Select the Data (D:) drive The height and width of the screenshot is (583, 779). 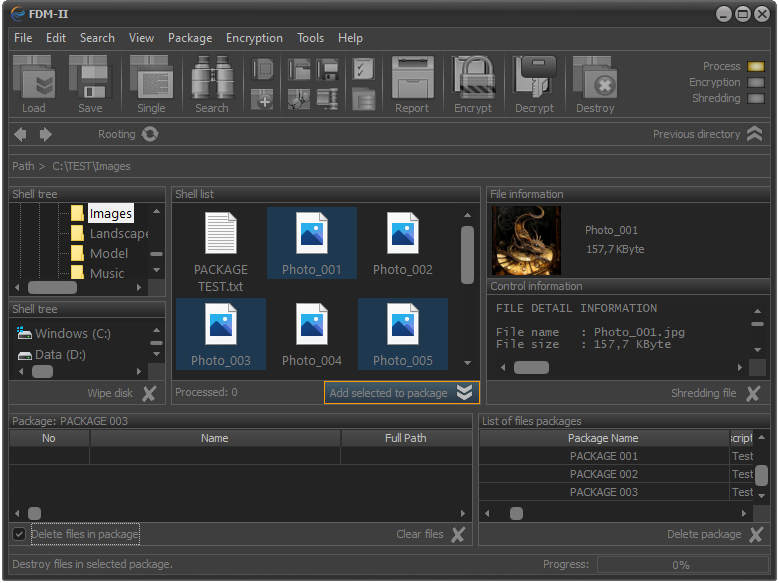tap(52, 355)
